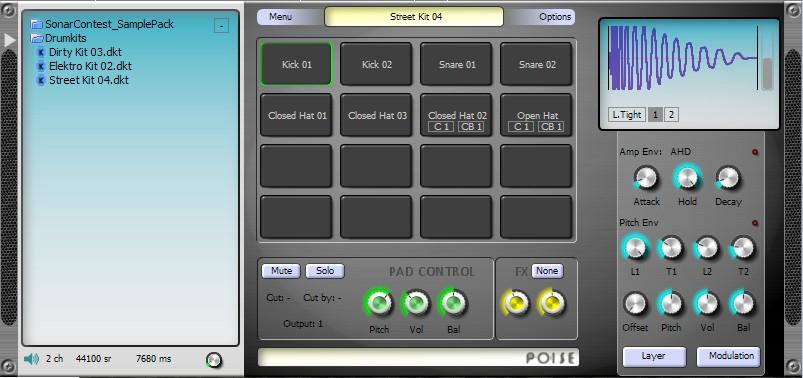Image resolution: width=803 pixels, height=378 pixels.
Task: Click the sample waveform display
Action: click(683, 59)
